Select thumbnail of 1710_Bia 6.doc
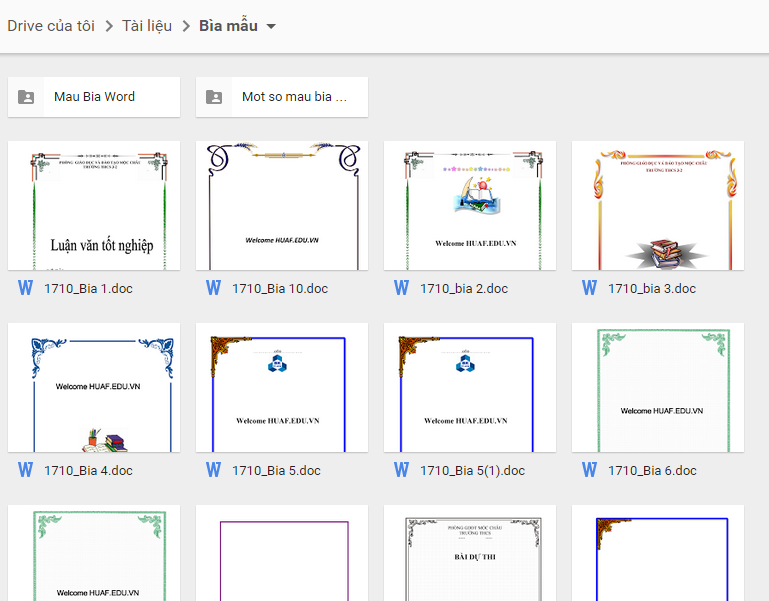Image resolution: width=769 pixels, height=601 pixels. 658,388
